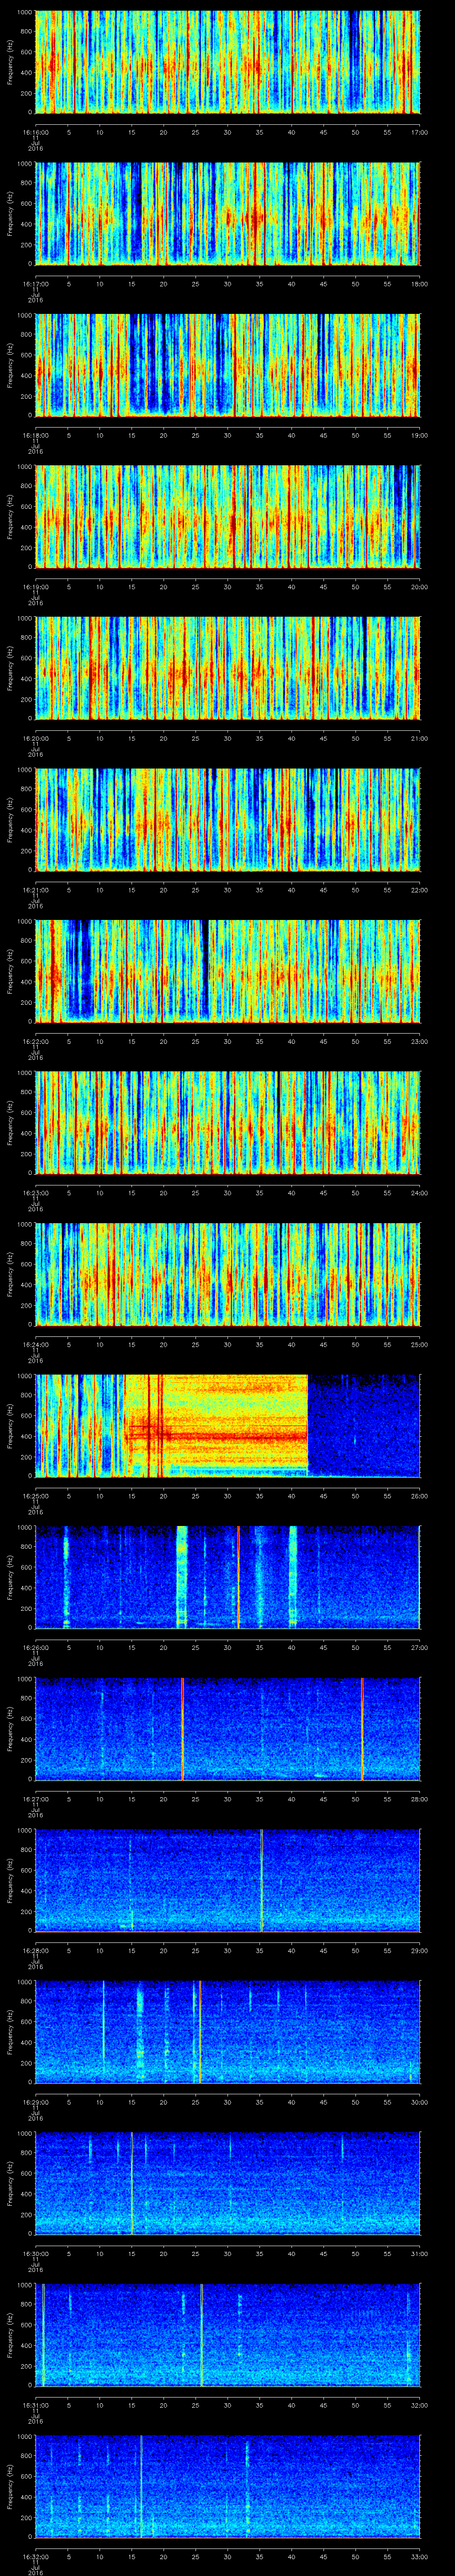Click the "16:28:00" start time label

tap(36, 1950)
